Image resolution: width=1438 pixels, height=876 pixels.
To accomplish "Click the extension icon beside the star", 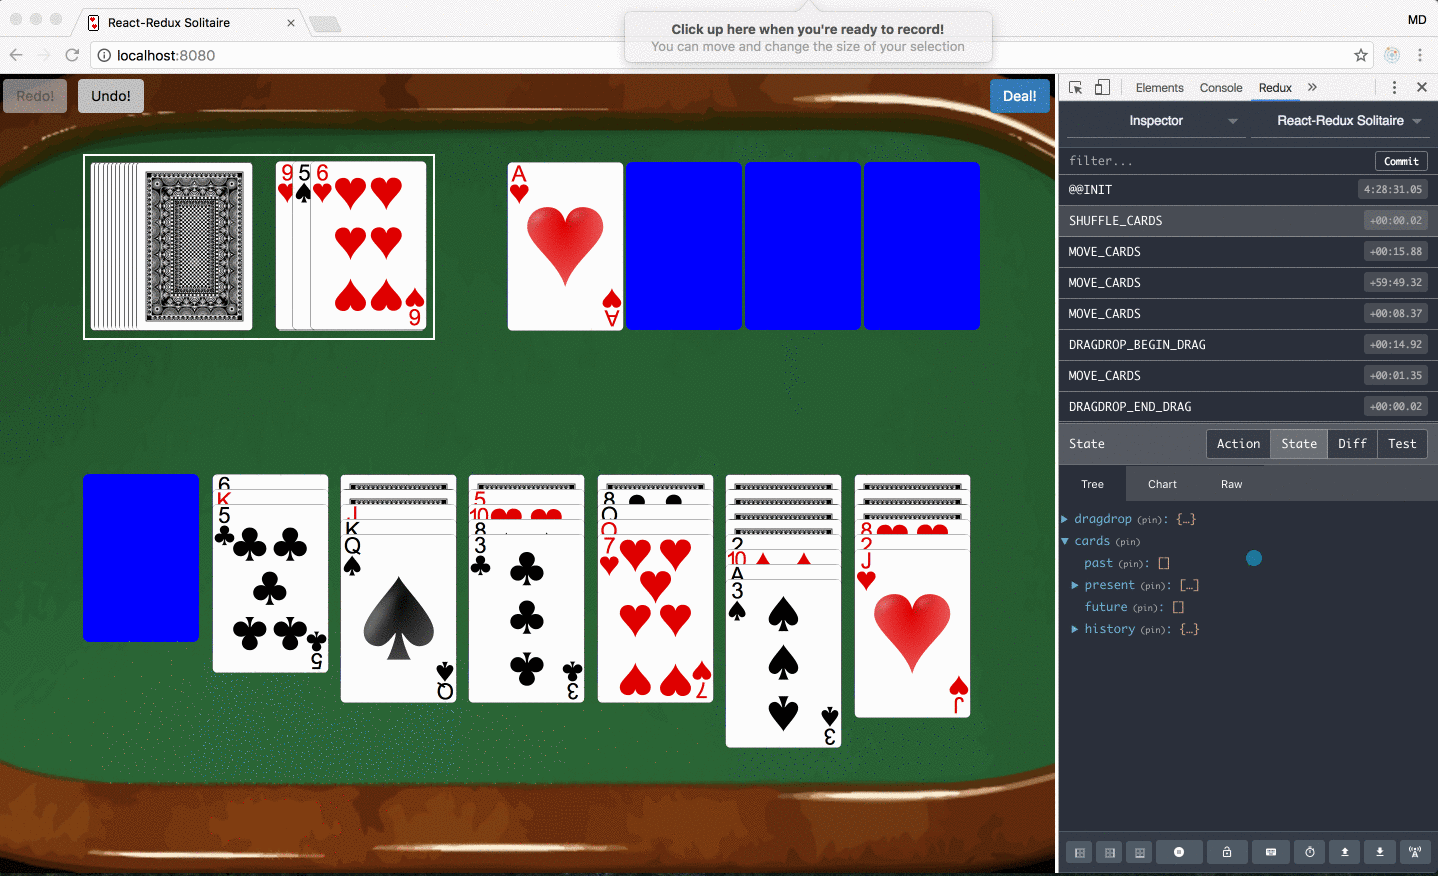I will (x=1391, y=55).
